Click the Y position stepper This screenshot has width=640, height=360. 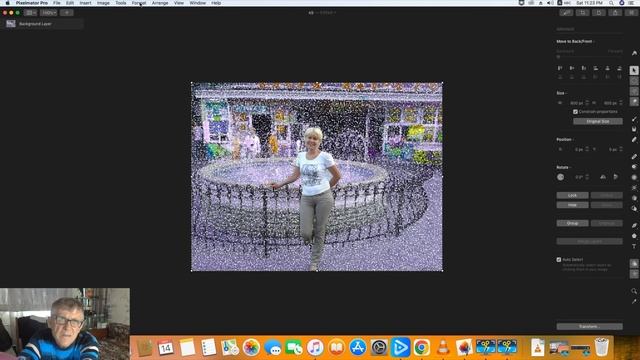point(621,149)
